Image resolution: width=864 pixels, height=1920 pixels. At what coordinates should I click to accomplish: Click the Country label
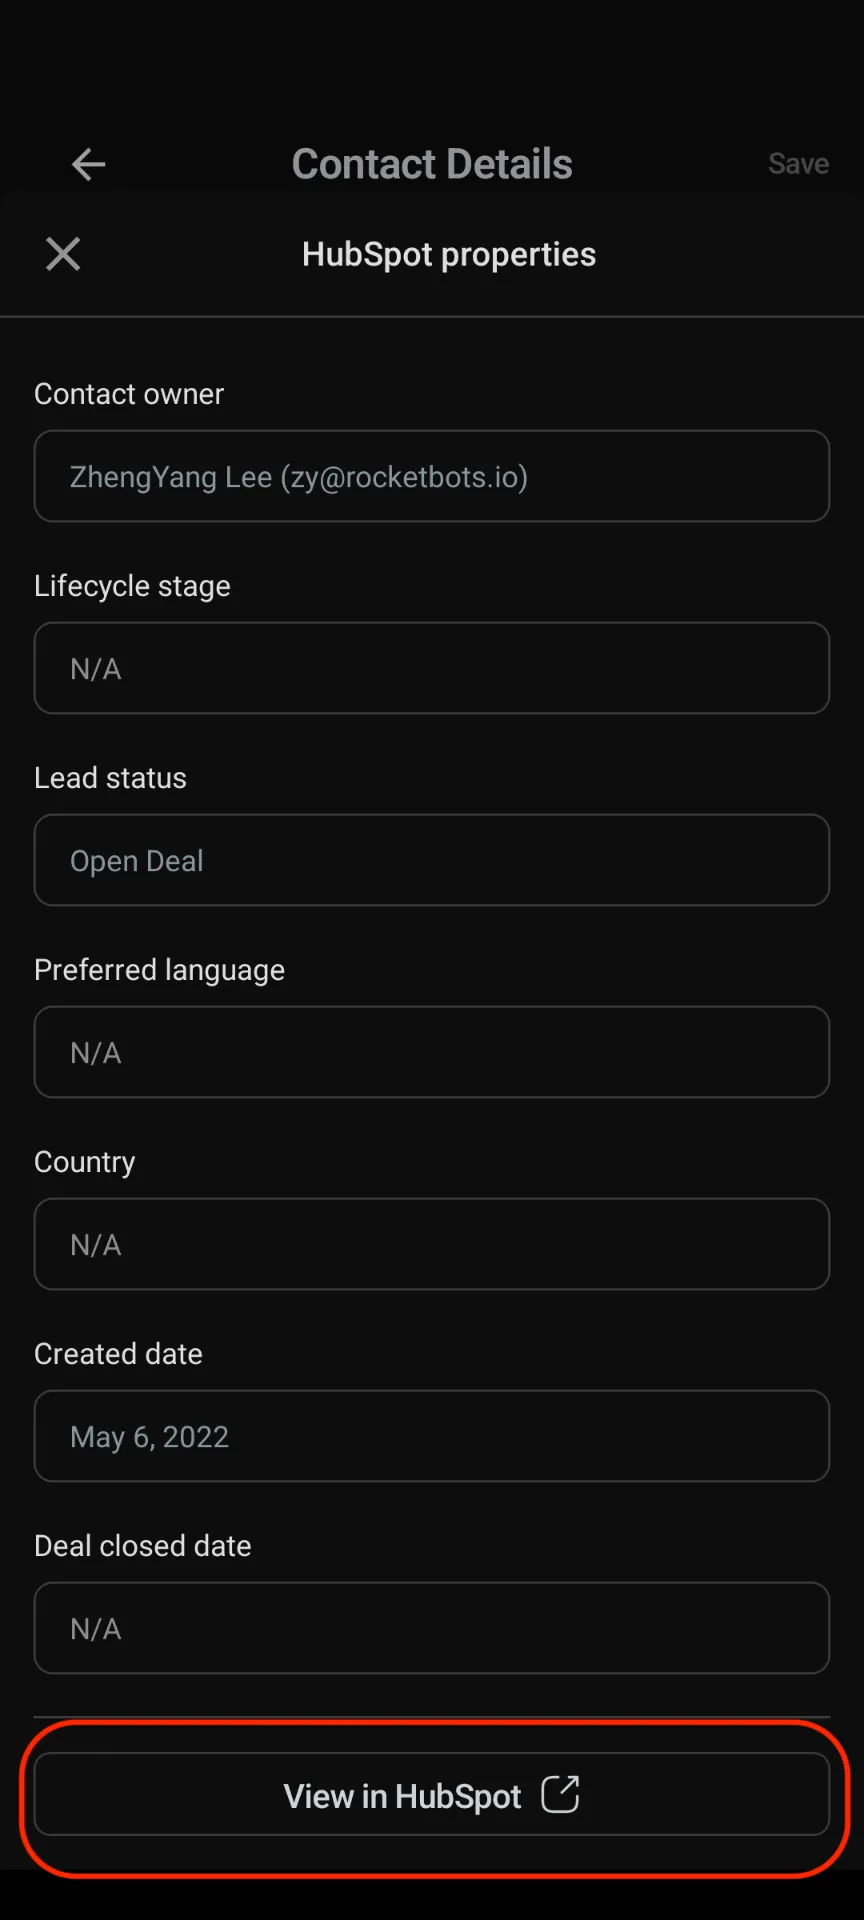tap(85, 1162)
